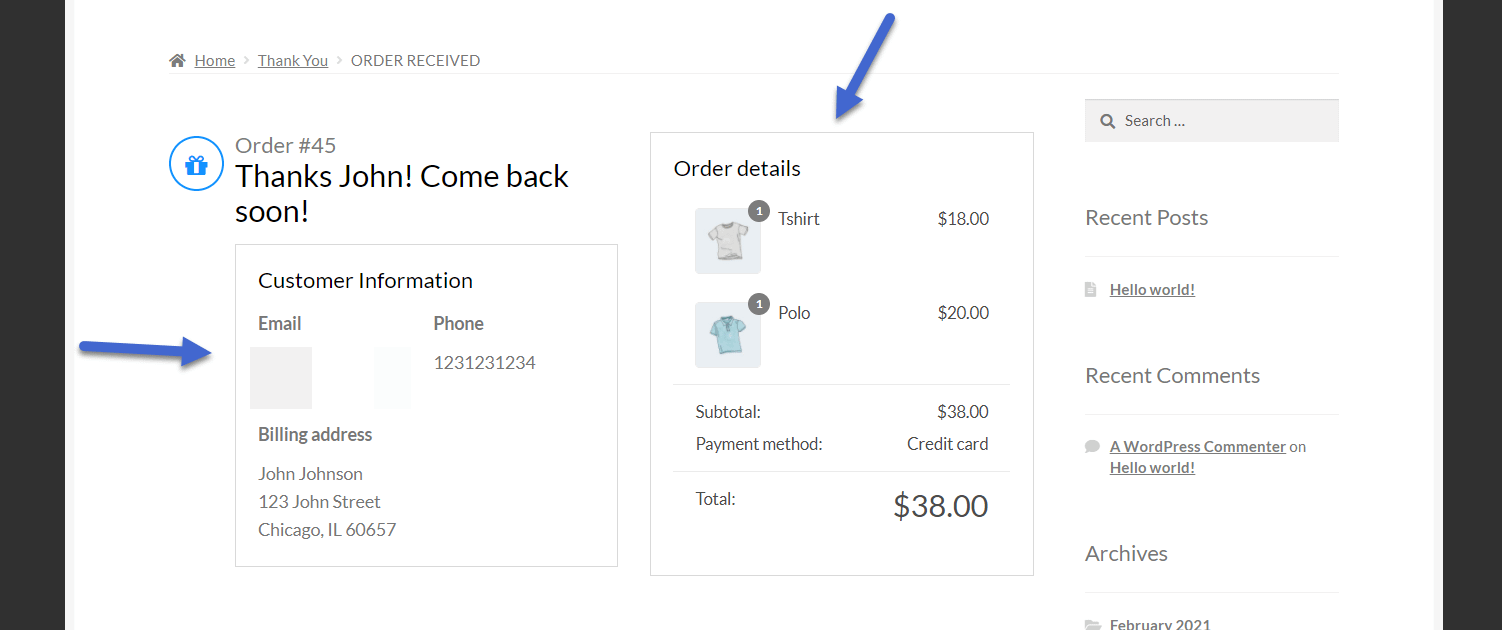
Task: Open the Tshirt product thumbnail
Action: click(x=727, y=241)
